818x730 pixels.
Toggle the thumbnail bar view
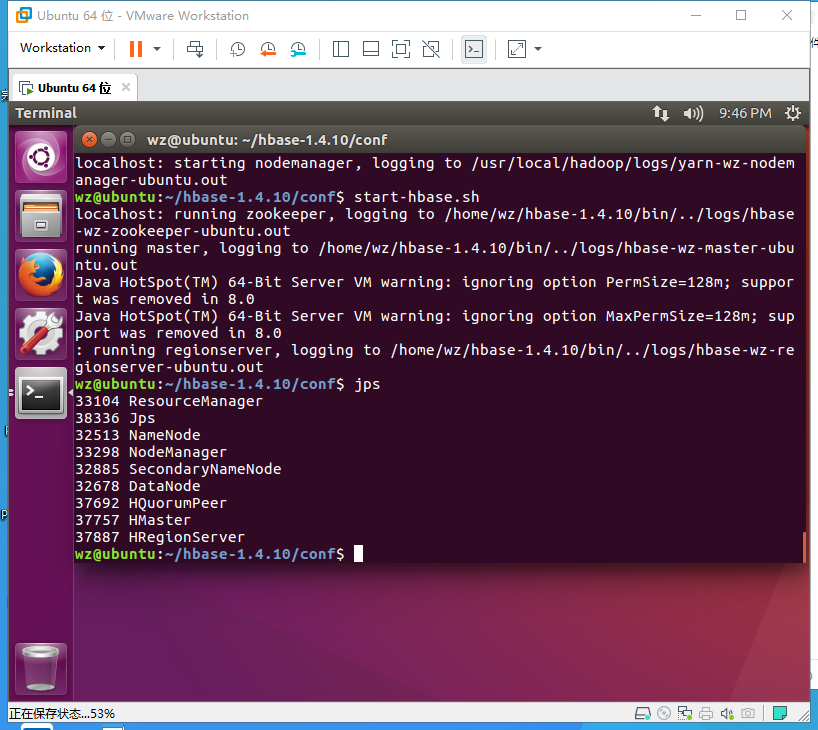(371, 49)
